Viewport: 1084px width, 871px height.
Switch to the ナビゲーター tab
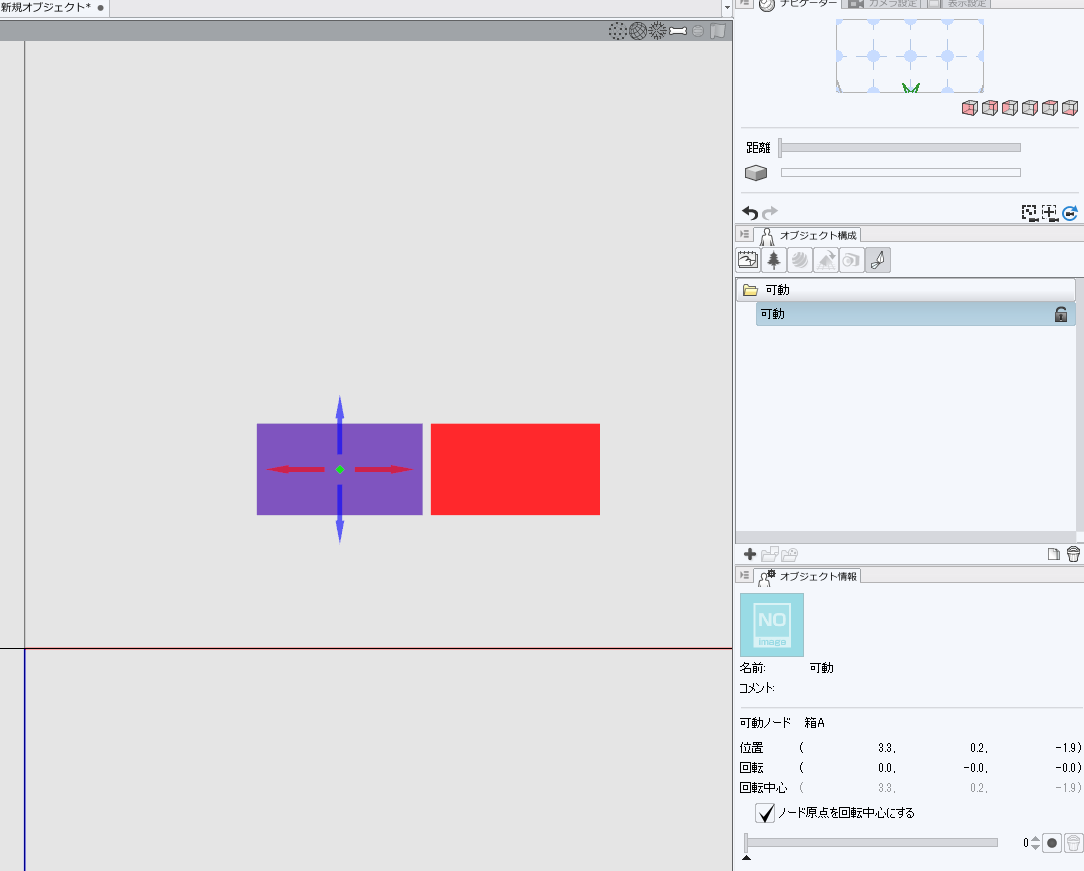[798, 4]
